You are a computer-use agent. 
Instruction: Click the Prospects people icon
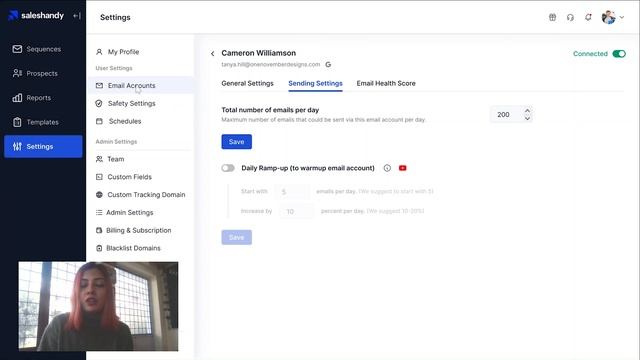(x=17, y=73)
